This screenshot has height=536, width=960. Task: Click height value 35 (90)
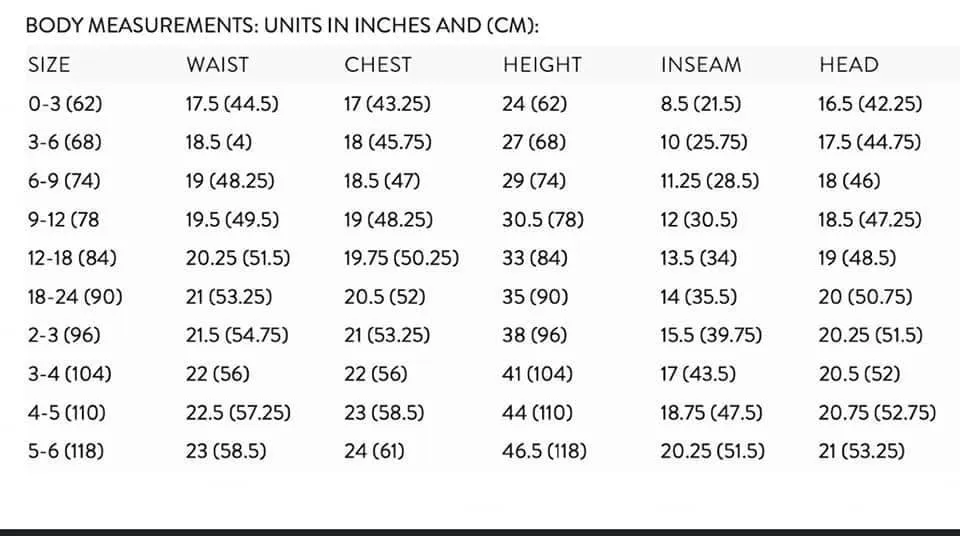point(535,296)
